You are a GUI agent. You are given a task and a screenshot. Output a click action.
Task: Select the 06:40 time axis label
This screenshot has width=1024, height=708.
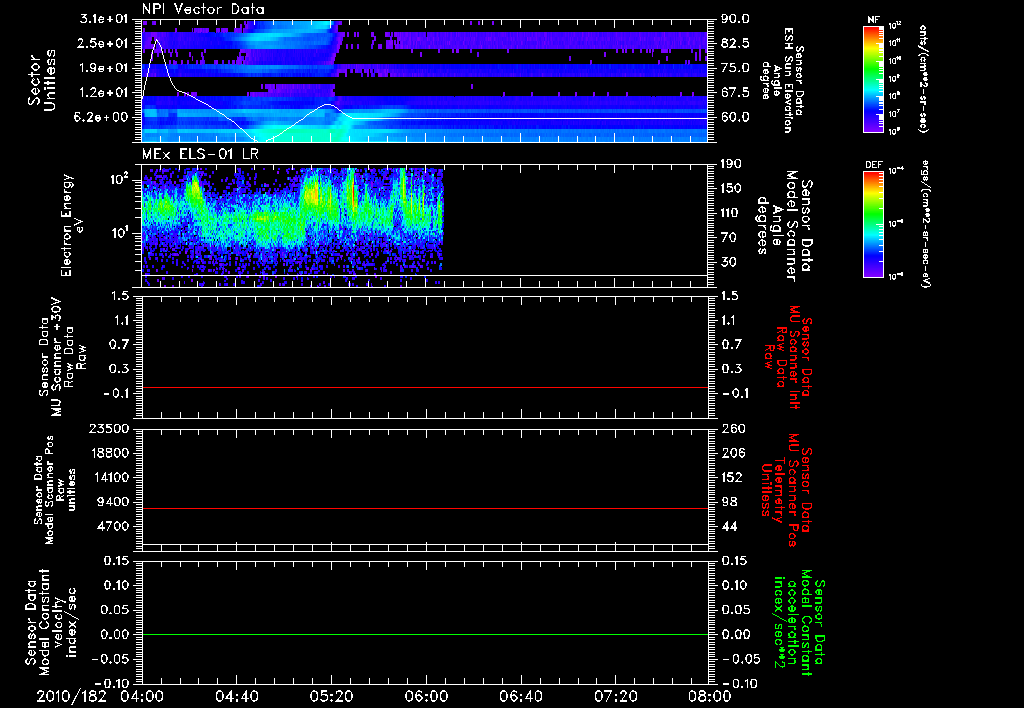click(522, 695)
